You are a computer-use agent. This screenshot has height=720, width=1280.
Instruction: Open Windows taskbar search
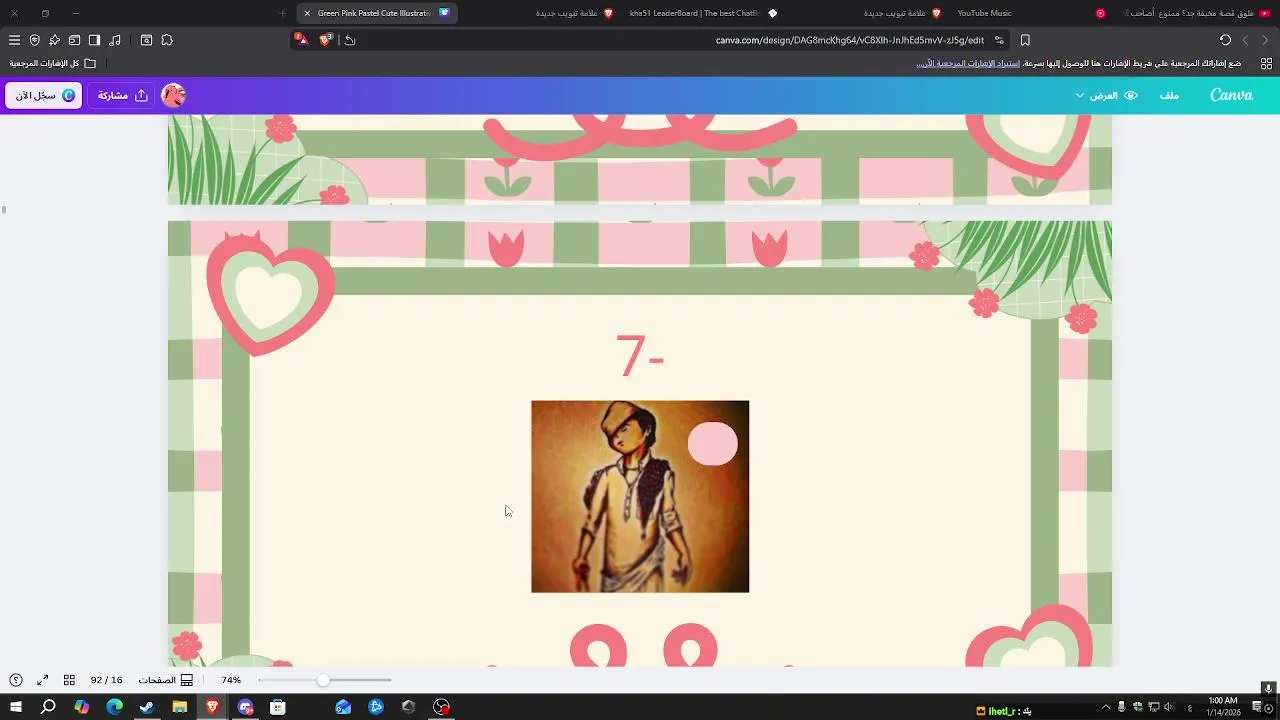click(48, 707)
